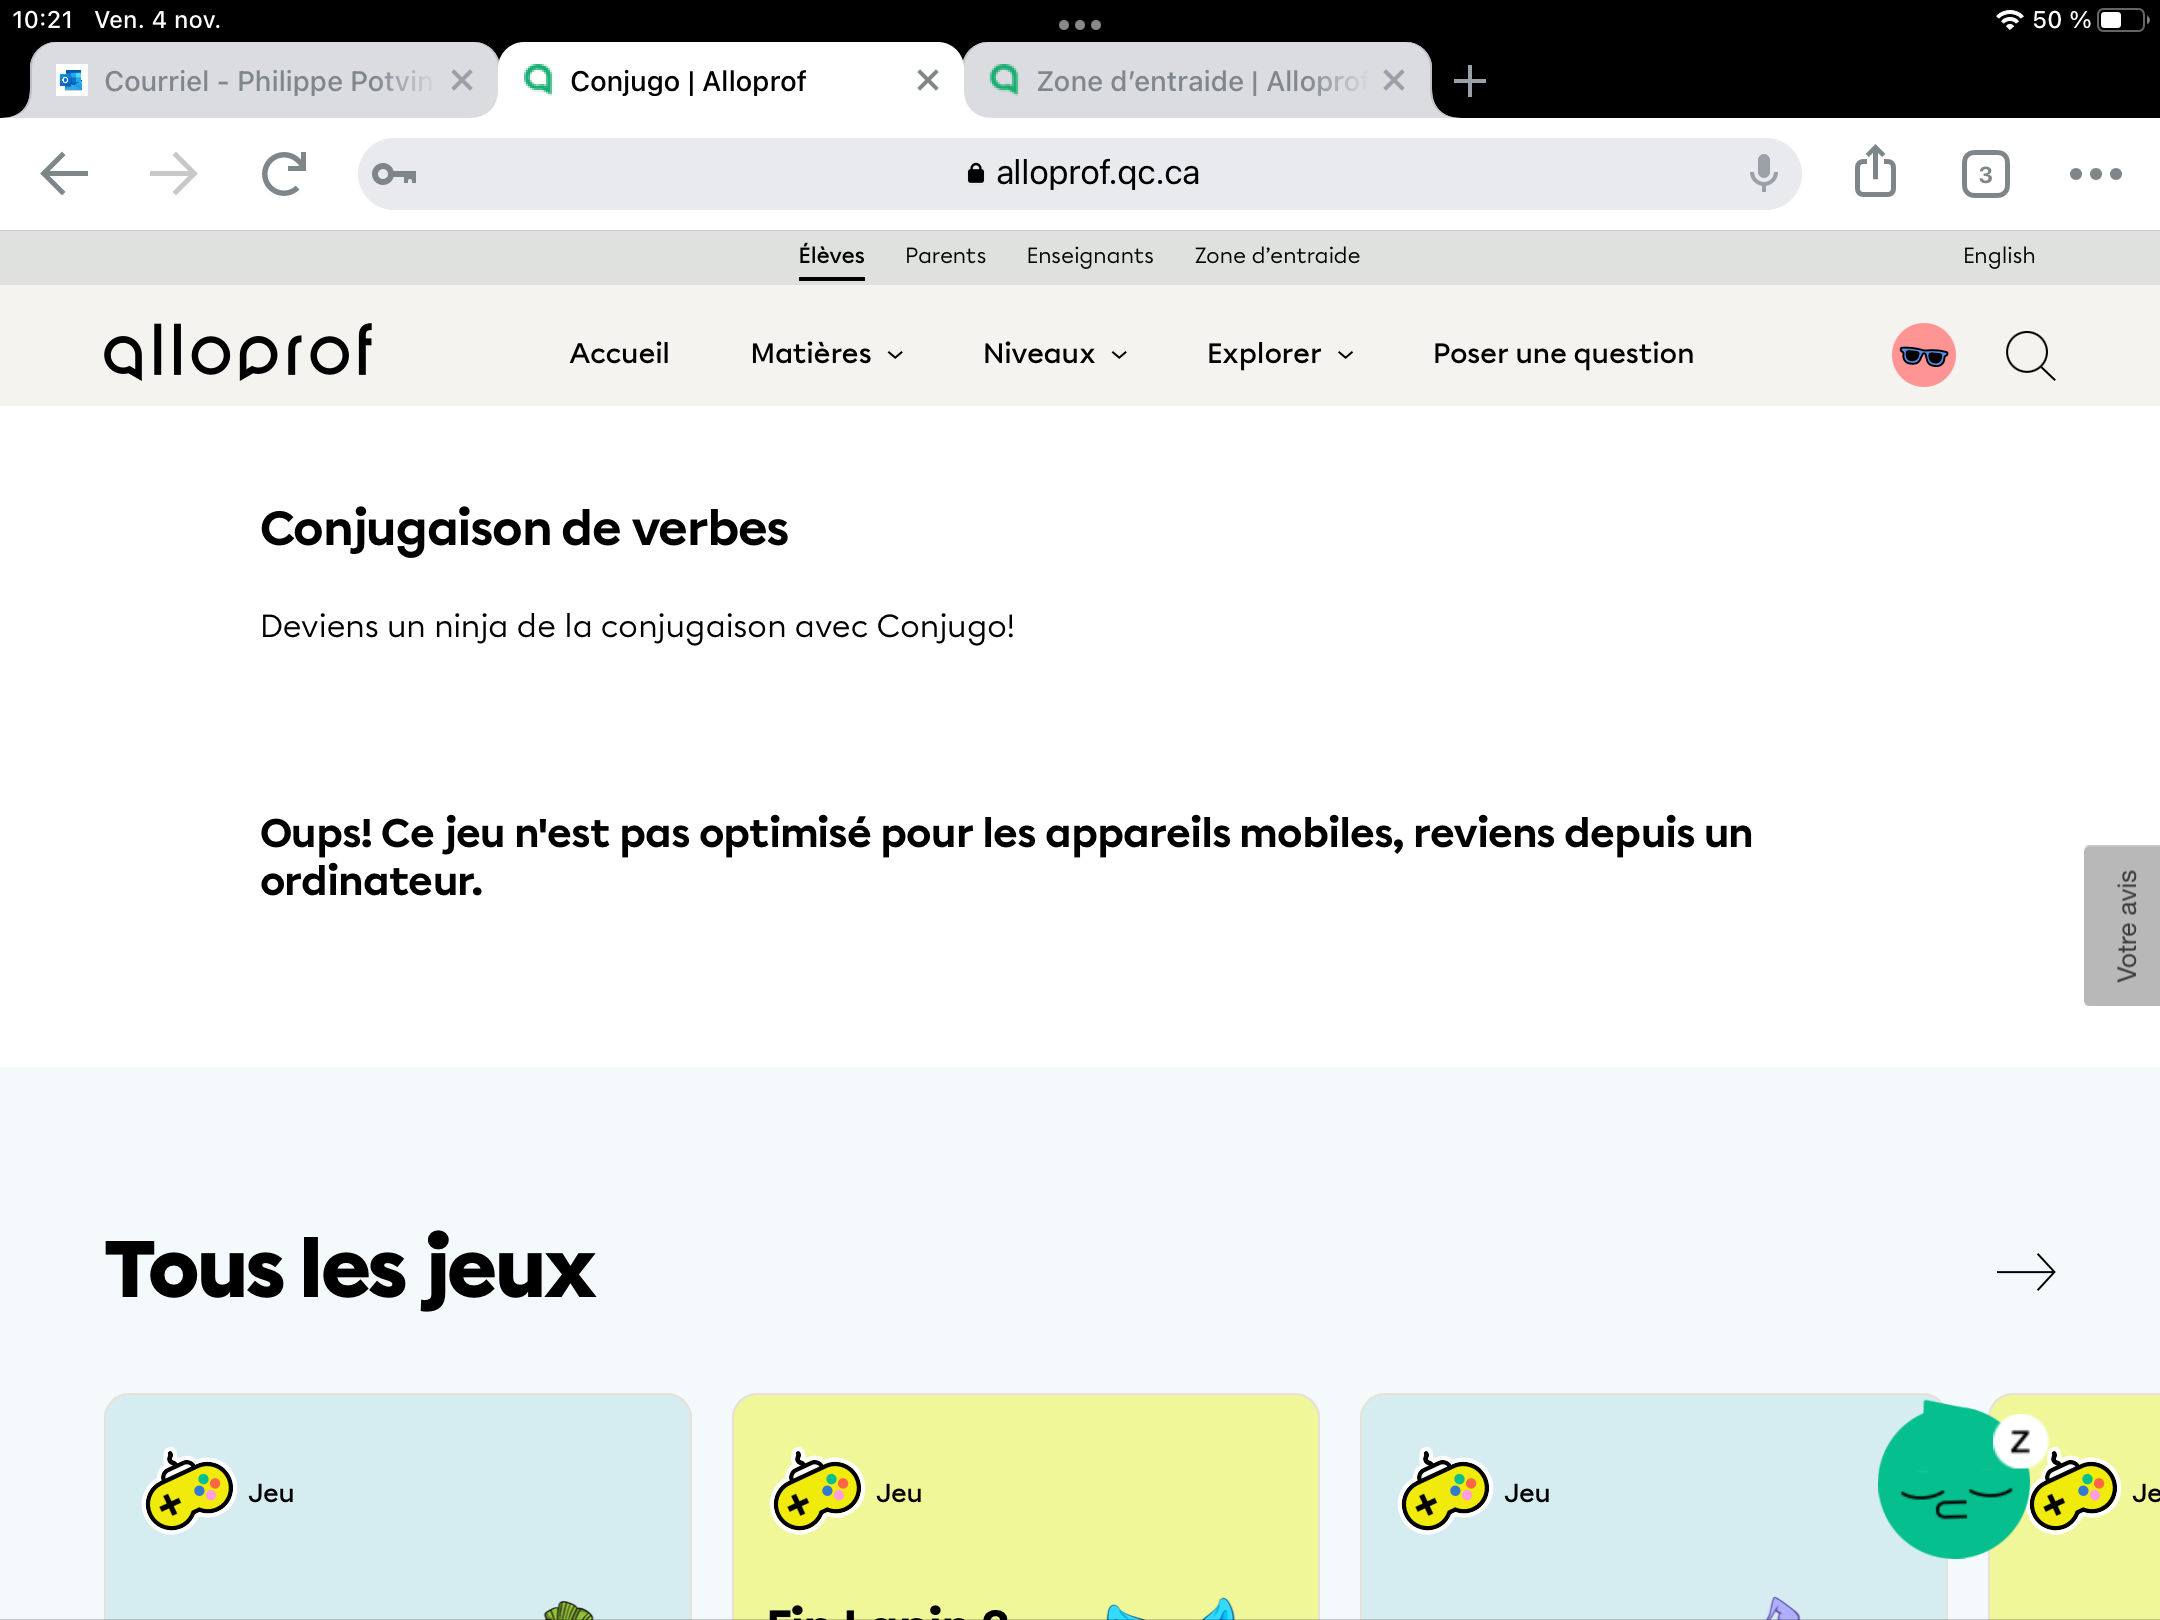Viewport: 2160px width, 1620px height.
Task: Reload the page with refresh icon
Action: (283, 174)
